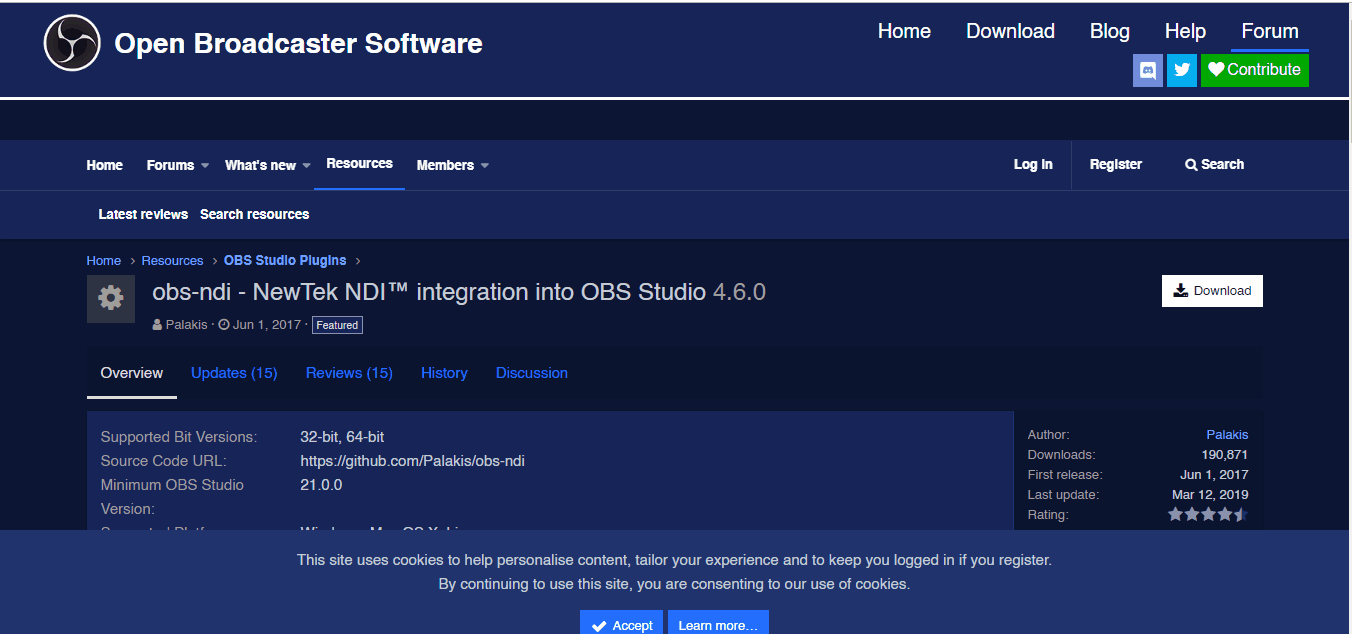Click the Featured label
Viewport: 1352px width, 634px height.
point(337,325)
